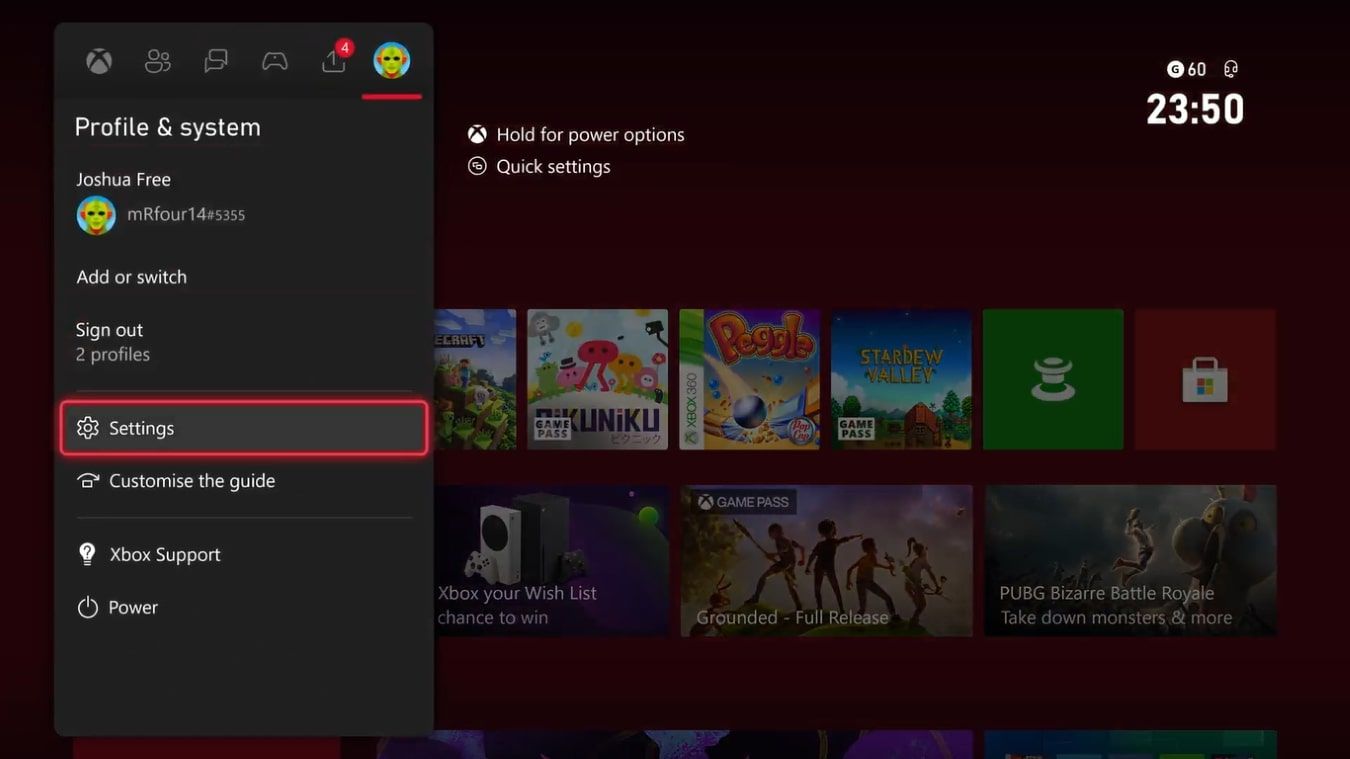Viewport: 1350px width, 759px height.
Task: Click the mRfour14 profile avatar
Action: click(95, 213)
